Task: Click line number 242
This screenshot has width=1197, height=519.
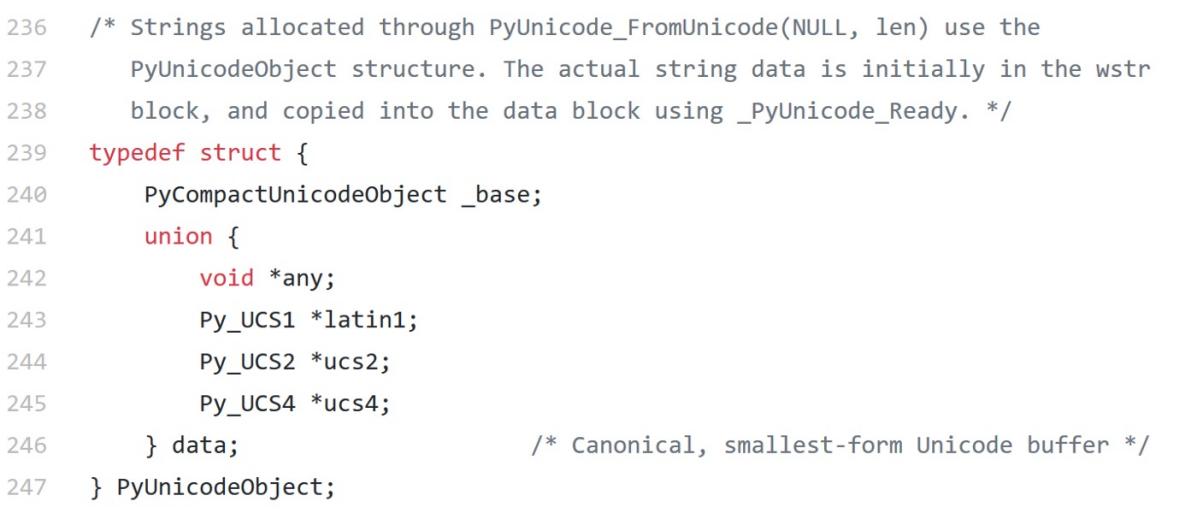Action: tap(27, 278)
